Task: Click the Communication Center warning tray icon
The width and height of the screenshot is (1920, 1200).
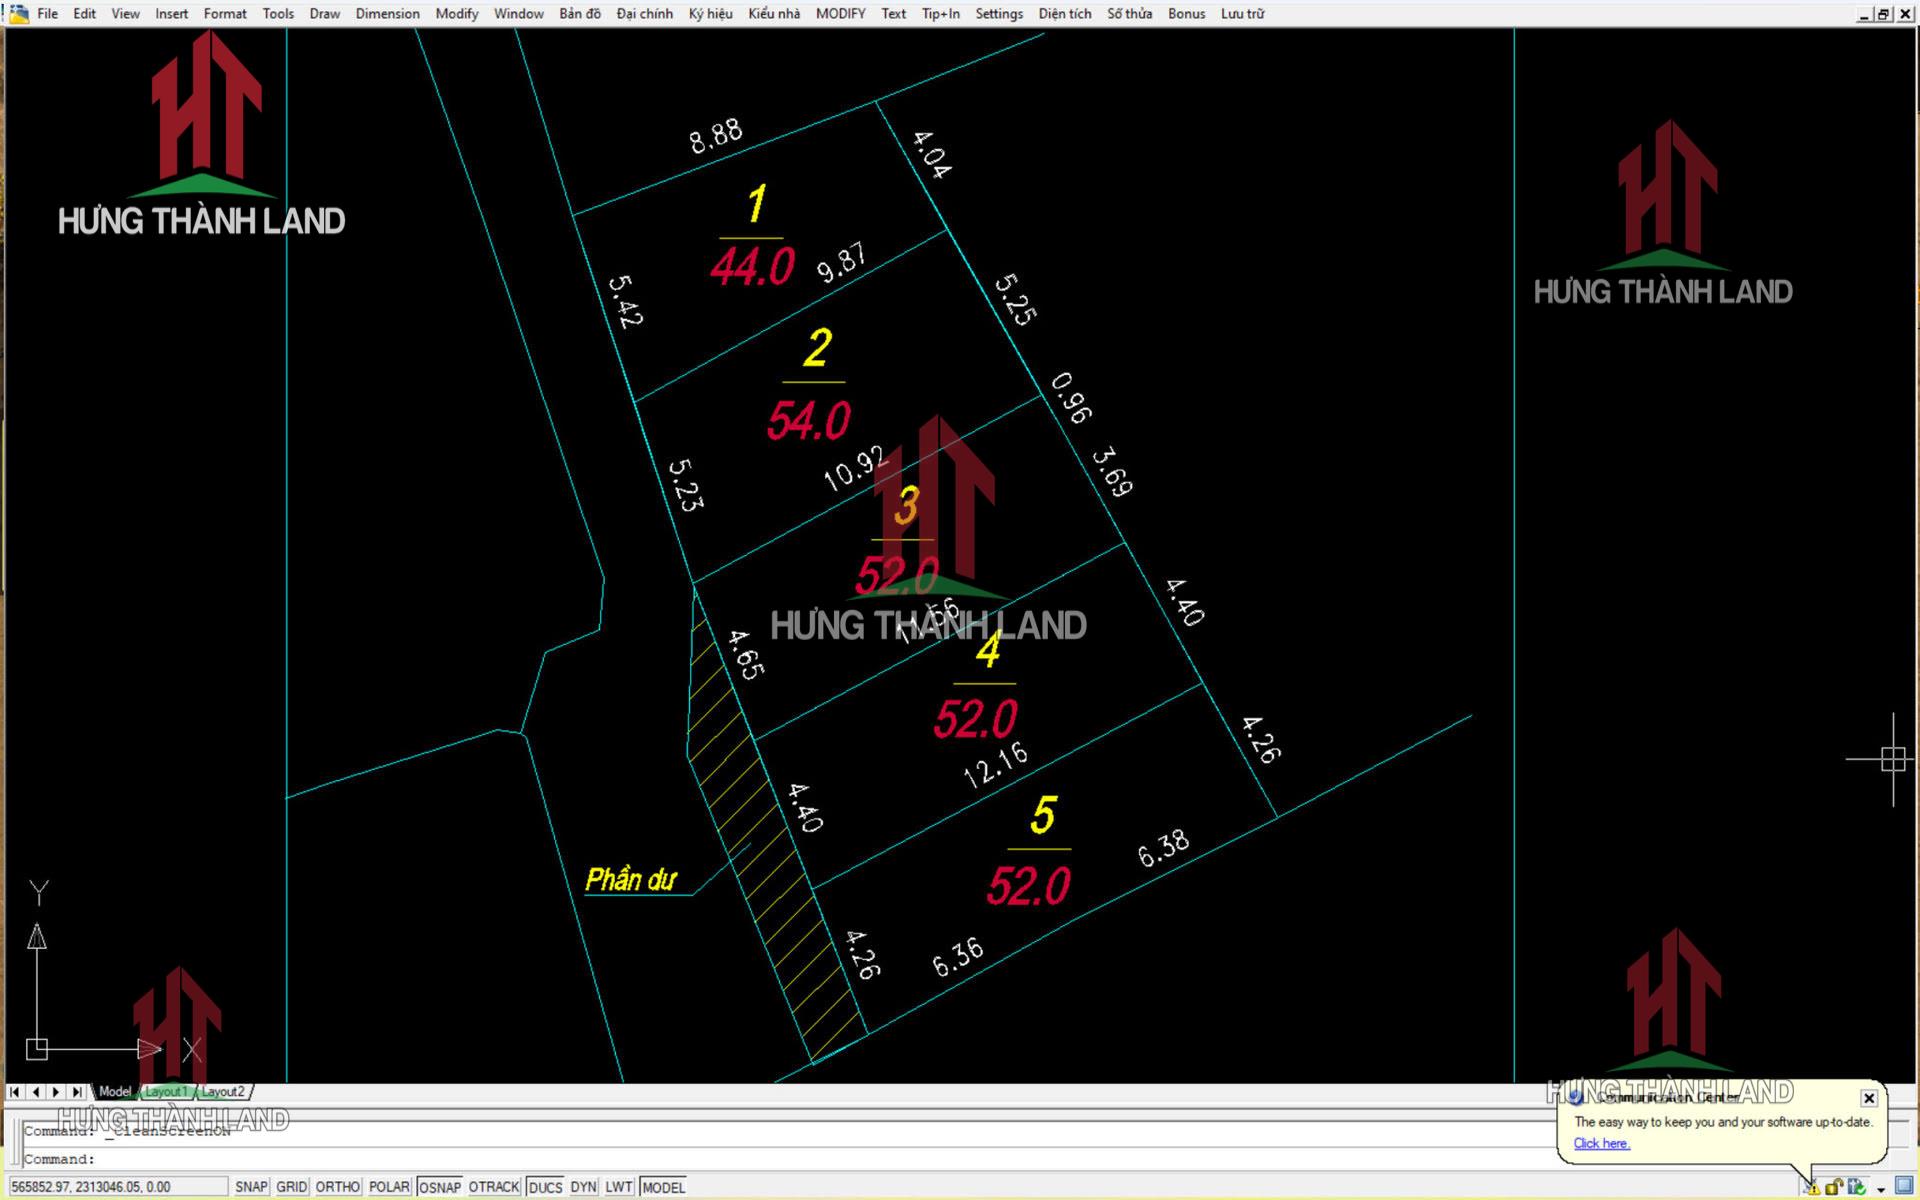Action: pyautogui.click(x=1812, y=1188)
